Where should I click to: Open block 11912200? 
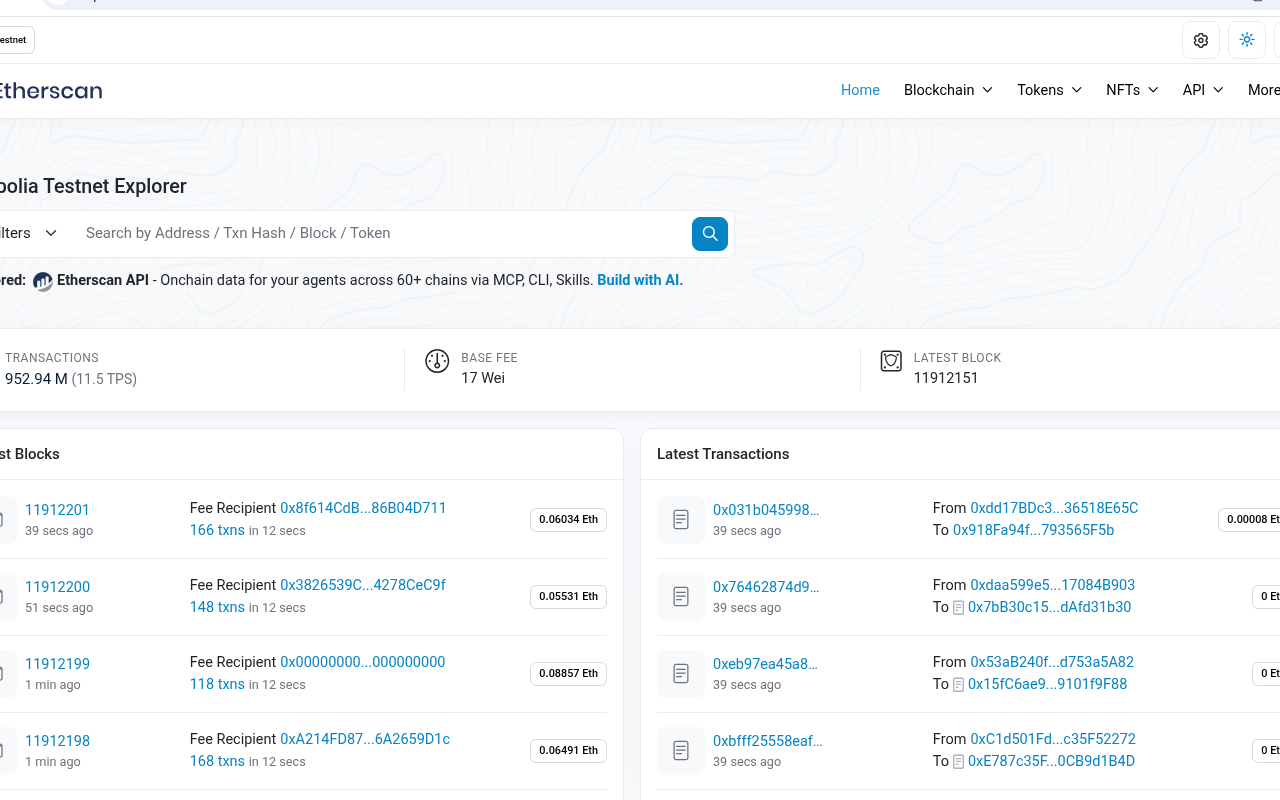[x=57, y=587]
